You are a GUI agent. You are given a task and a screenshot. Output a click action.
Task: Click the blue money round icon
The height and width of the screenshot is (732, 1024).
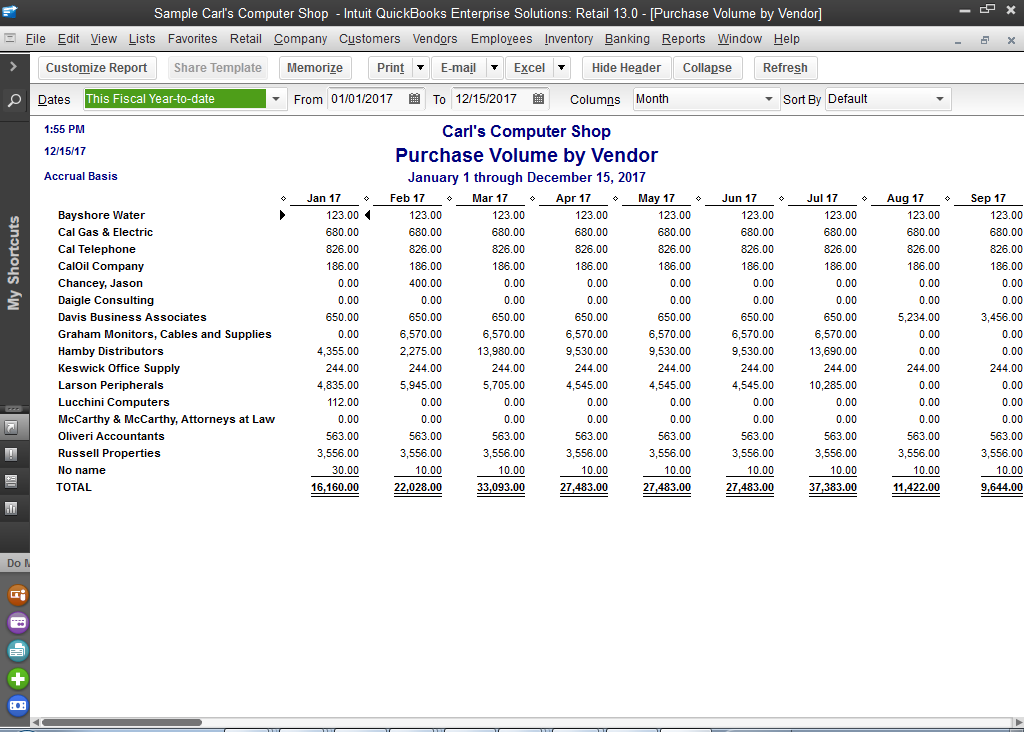(x=18, y=705)
